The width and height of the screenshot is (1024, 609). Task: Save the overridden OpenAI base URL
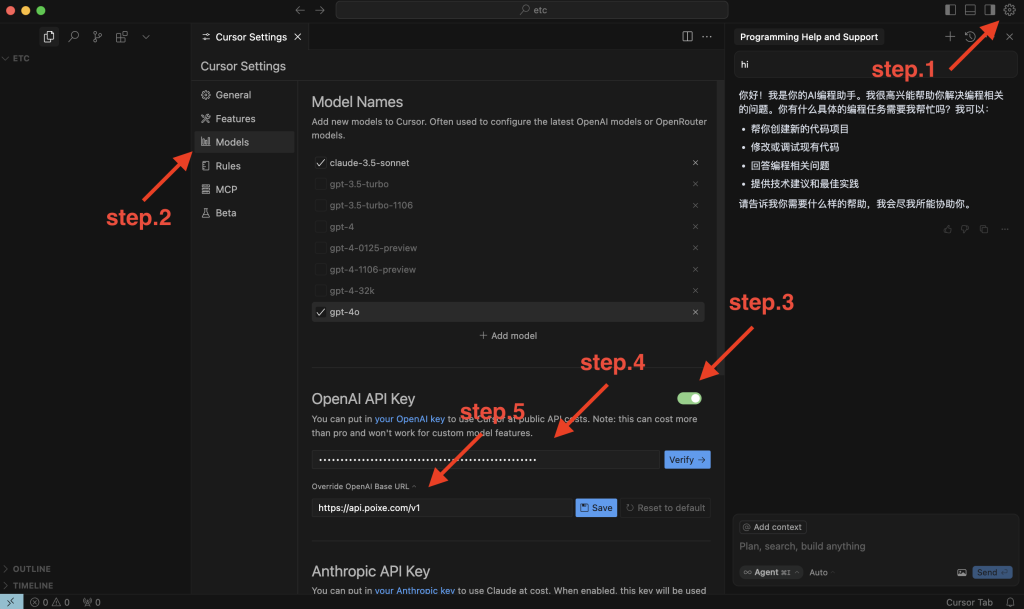595,508
